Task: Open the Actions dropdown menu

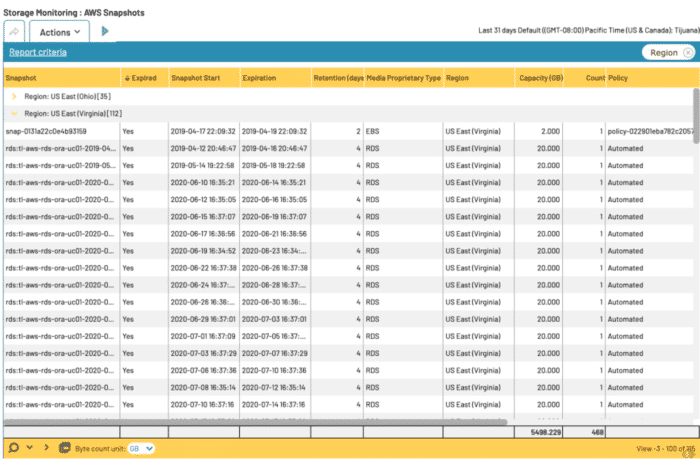Action: 61,32
